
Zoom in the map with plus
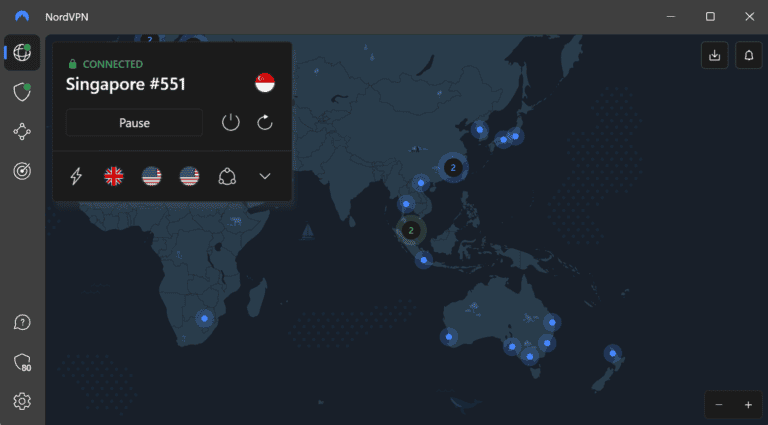748,405
